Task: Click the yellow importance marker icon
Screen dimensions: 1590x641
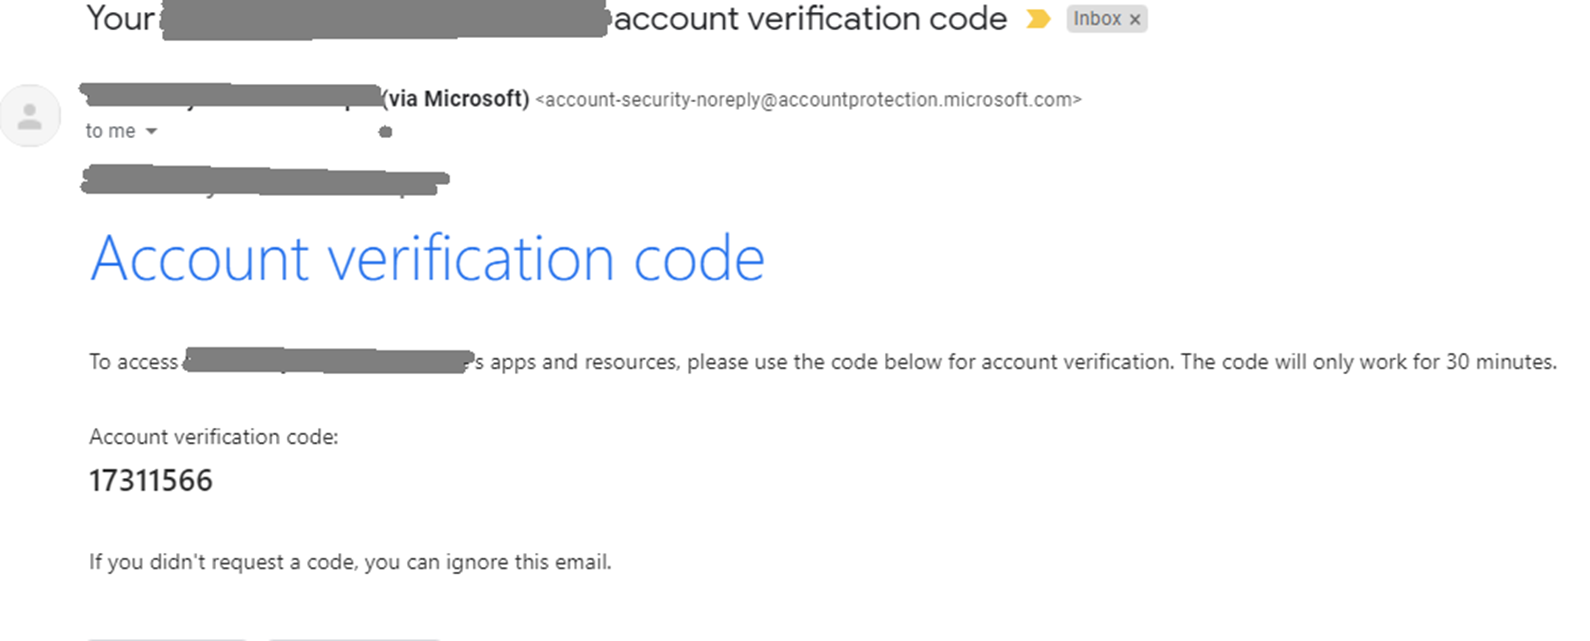Action: pos(1038,19)
